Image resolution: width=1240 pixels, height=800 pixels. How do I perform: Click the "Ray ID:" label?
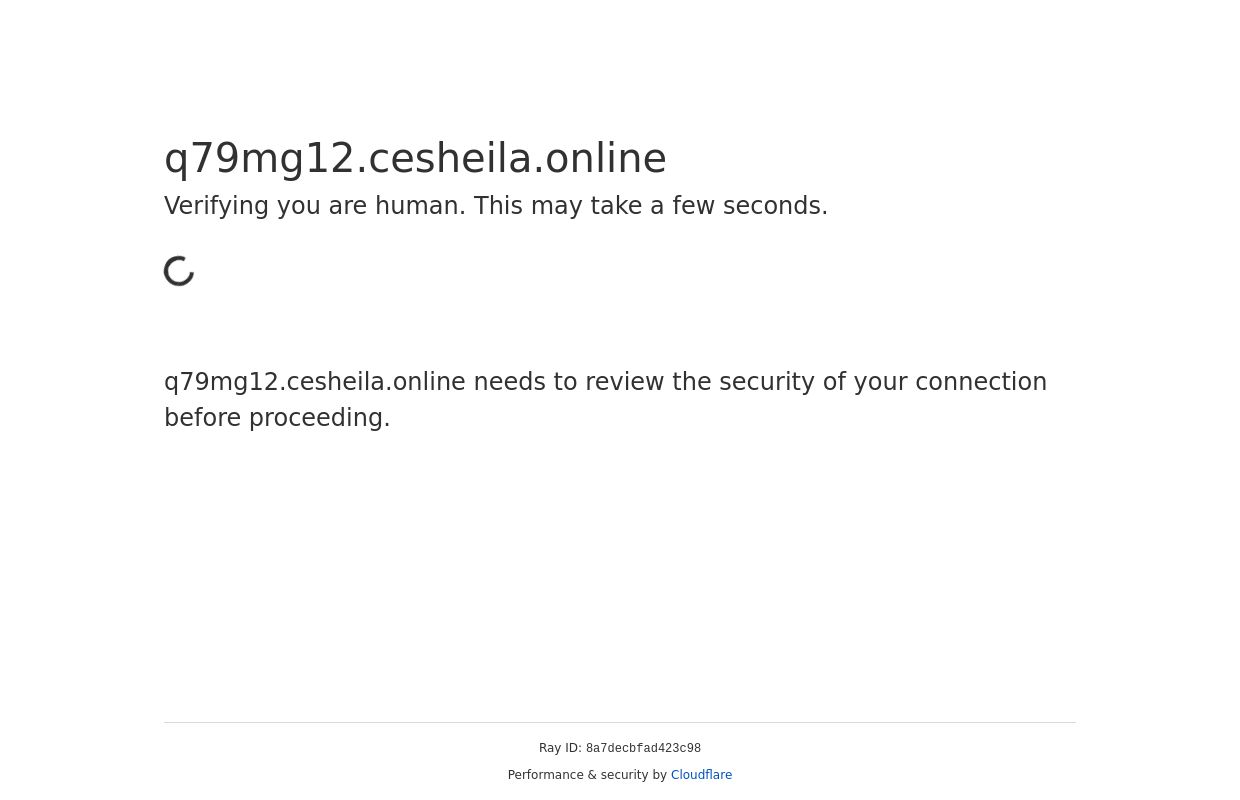pyautogui.click(x=560, y=748)
